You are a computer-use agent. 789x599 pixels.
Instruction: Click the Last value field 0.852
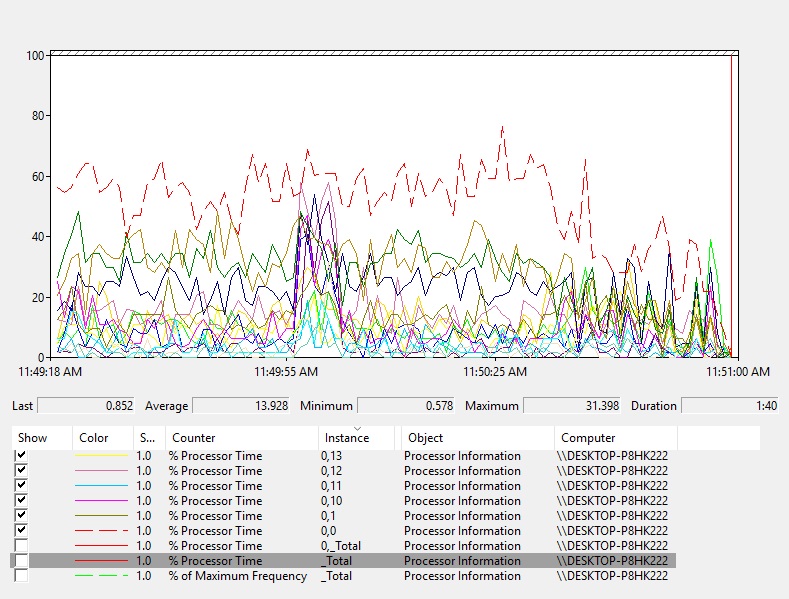click(87, 406)
